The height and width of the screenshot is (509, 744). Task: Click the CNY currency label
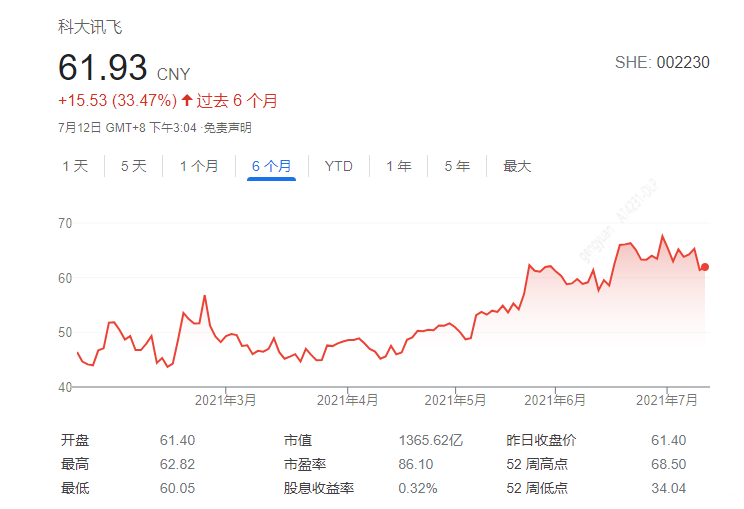(173, 74)
